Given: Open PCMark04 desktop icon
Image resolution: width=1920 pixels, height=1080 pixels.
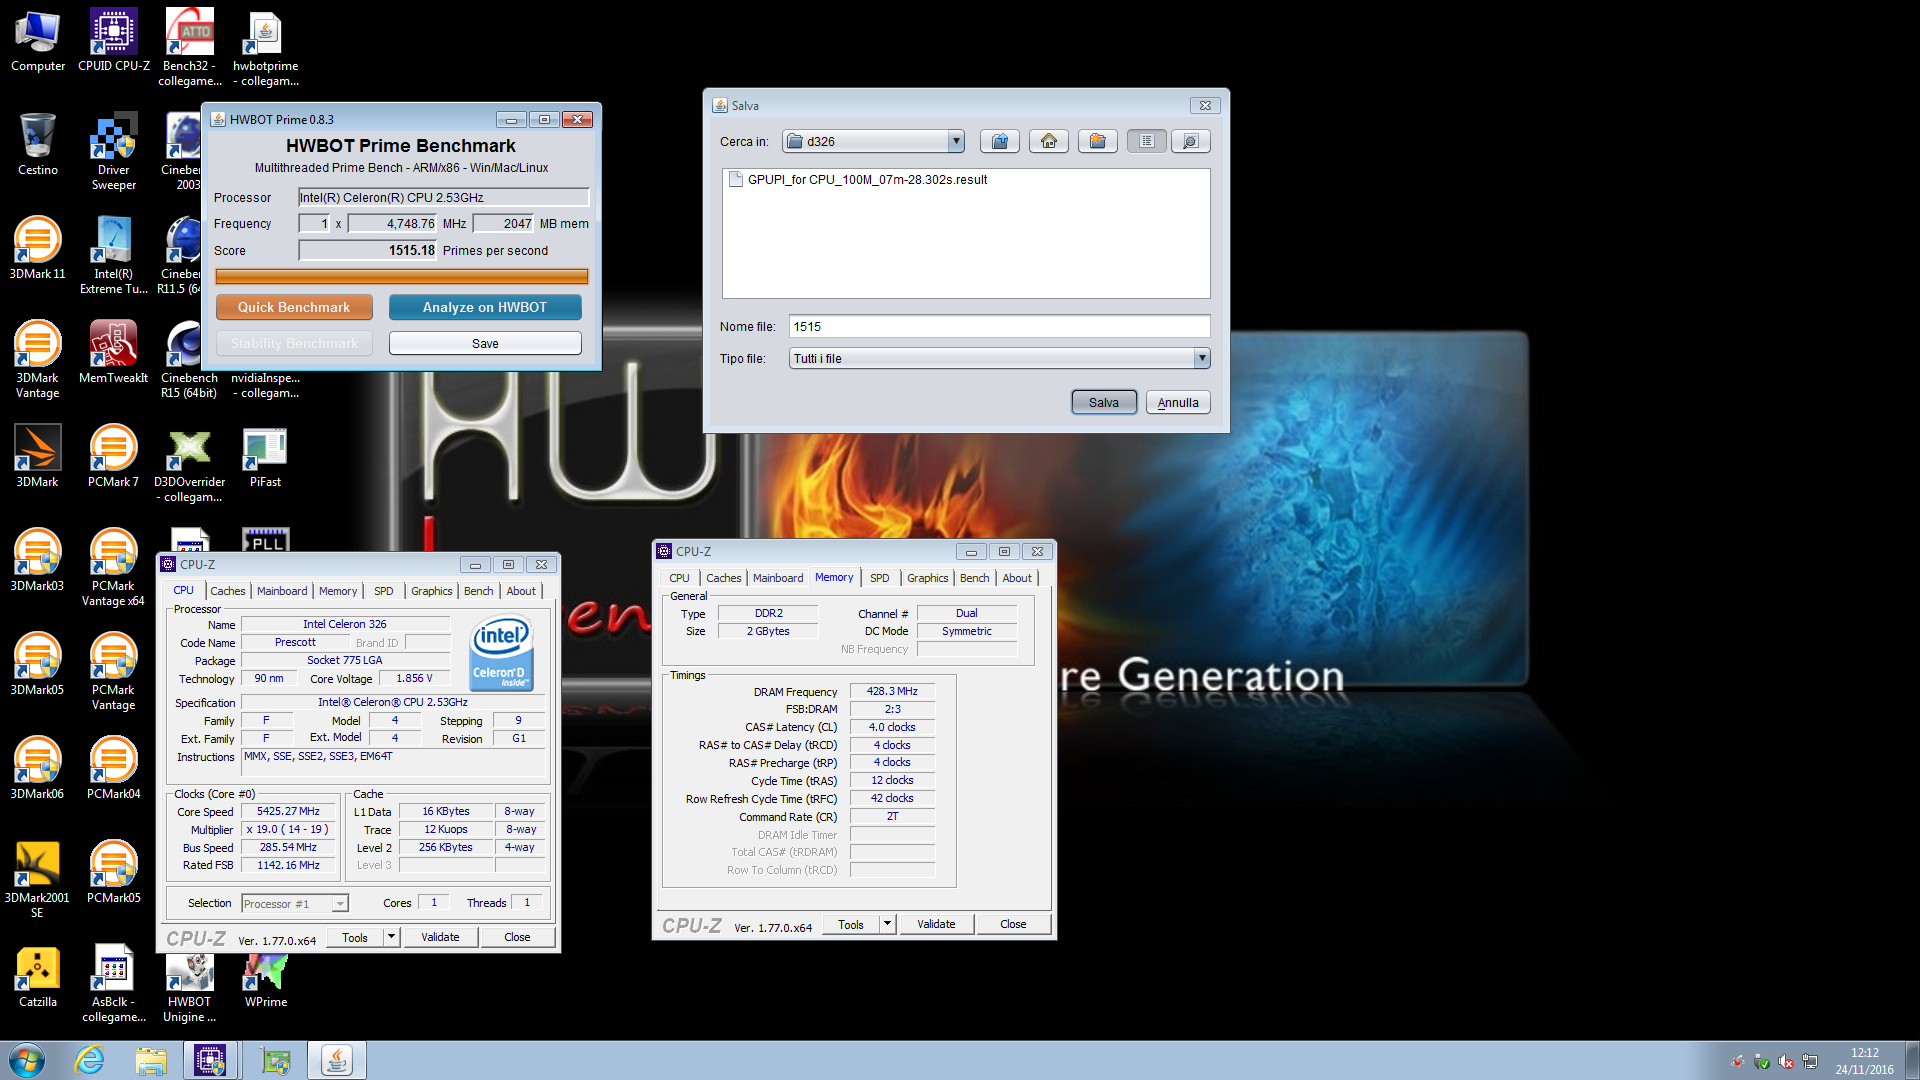Looking at the screenshot, I should click(x=114, y=768).
